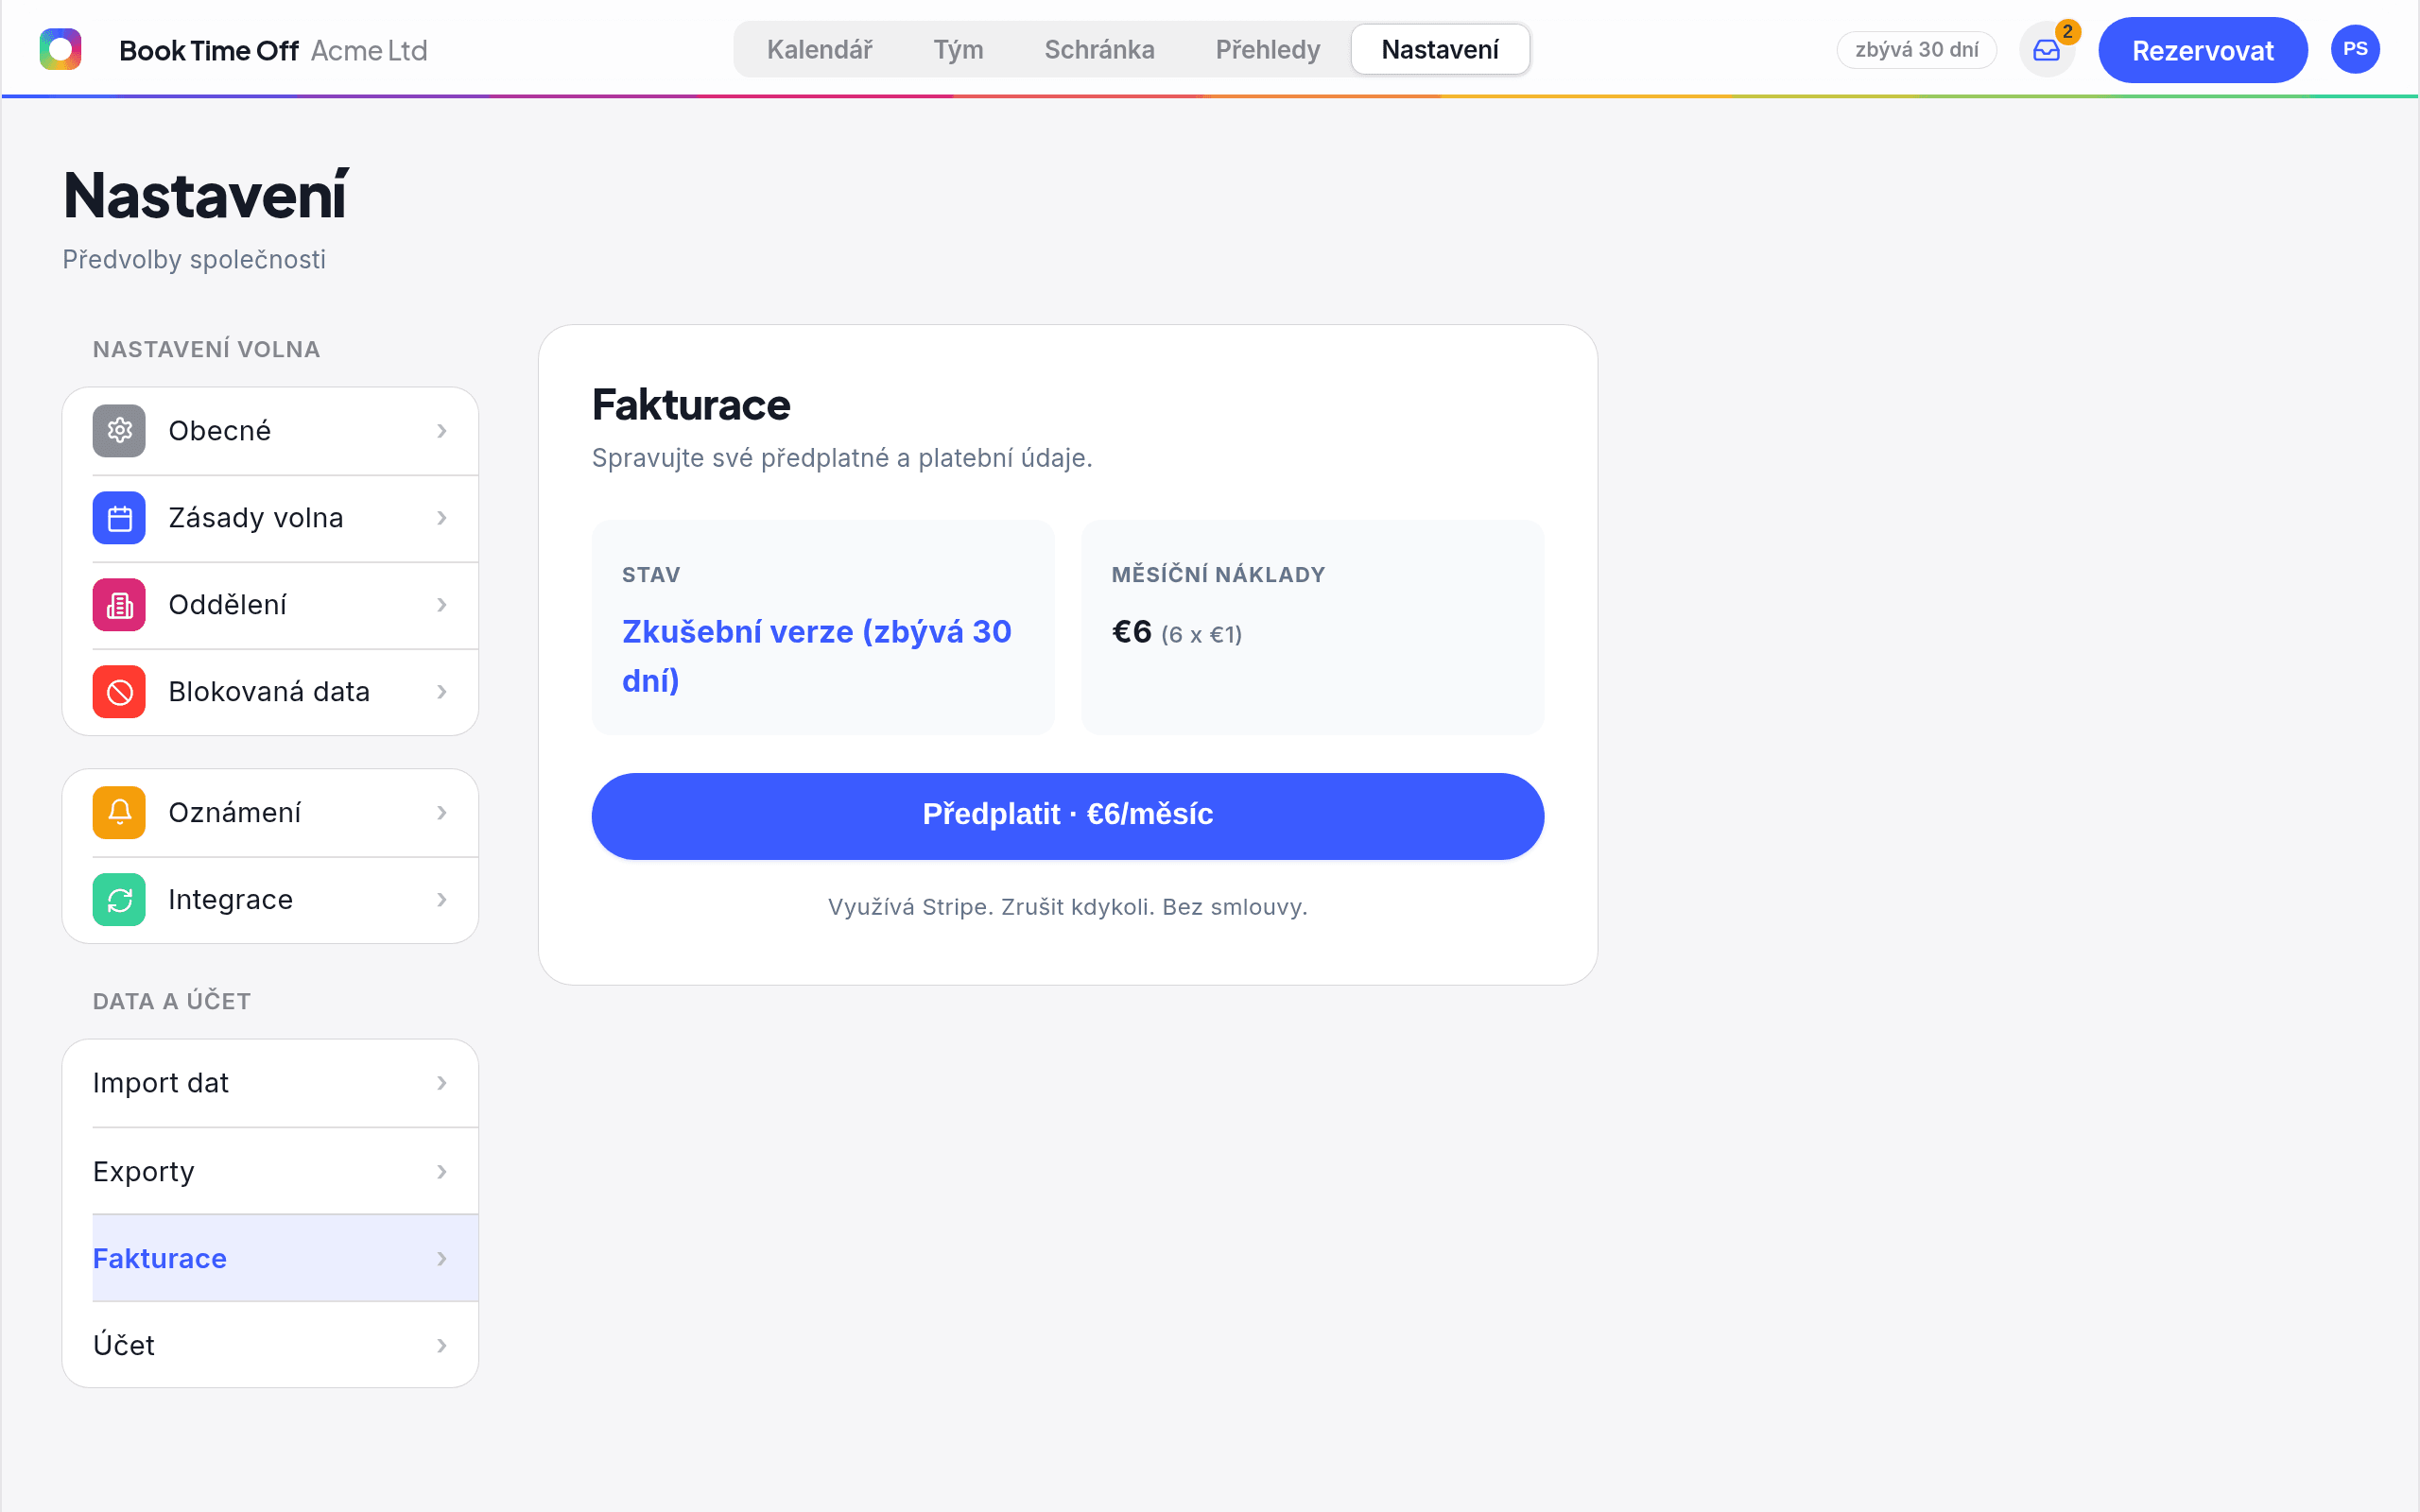This screenshot has width=2420, height=1512.
Task: Expand the Účet chevron
Action: coord(442,1345)
